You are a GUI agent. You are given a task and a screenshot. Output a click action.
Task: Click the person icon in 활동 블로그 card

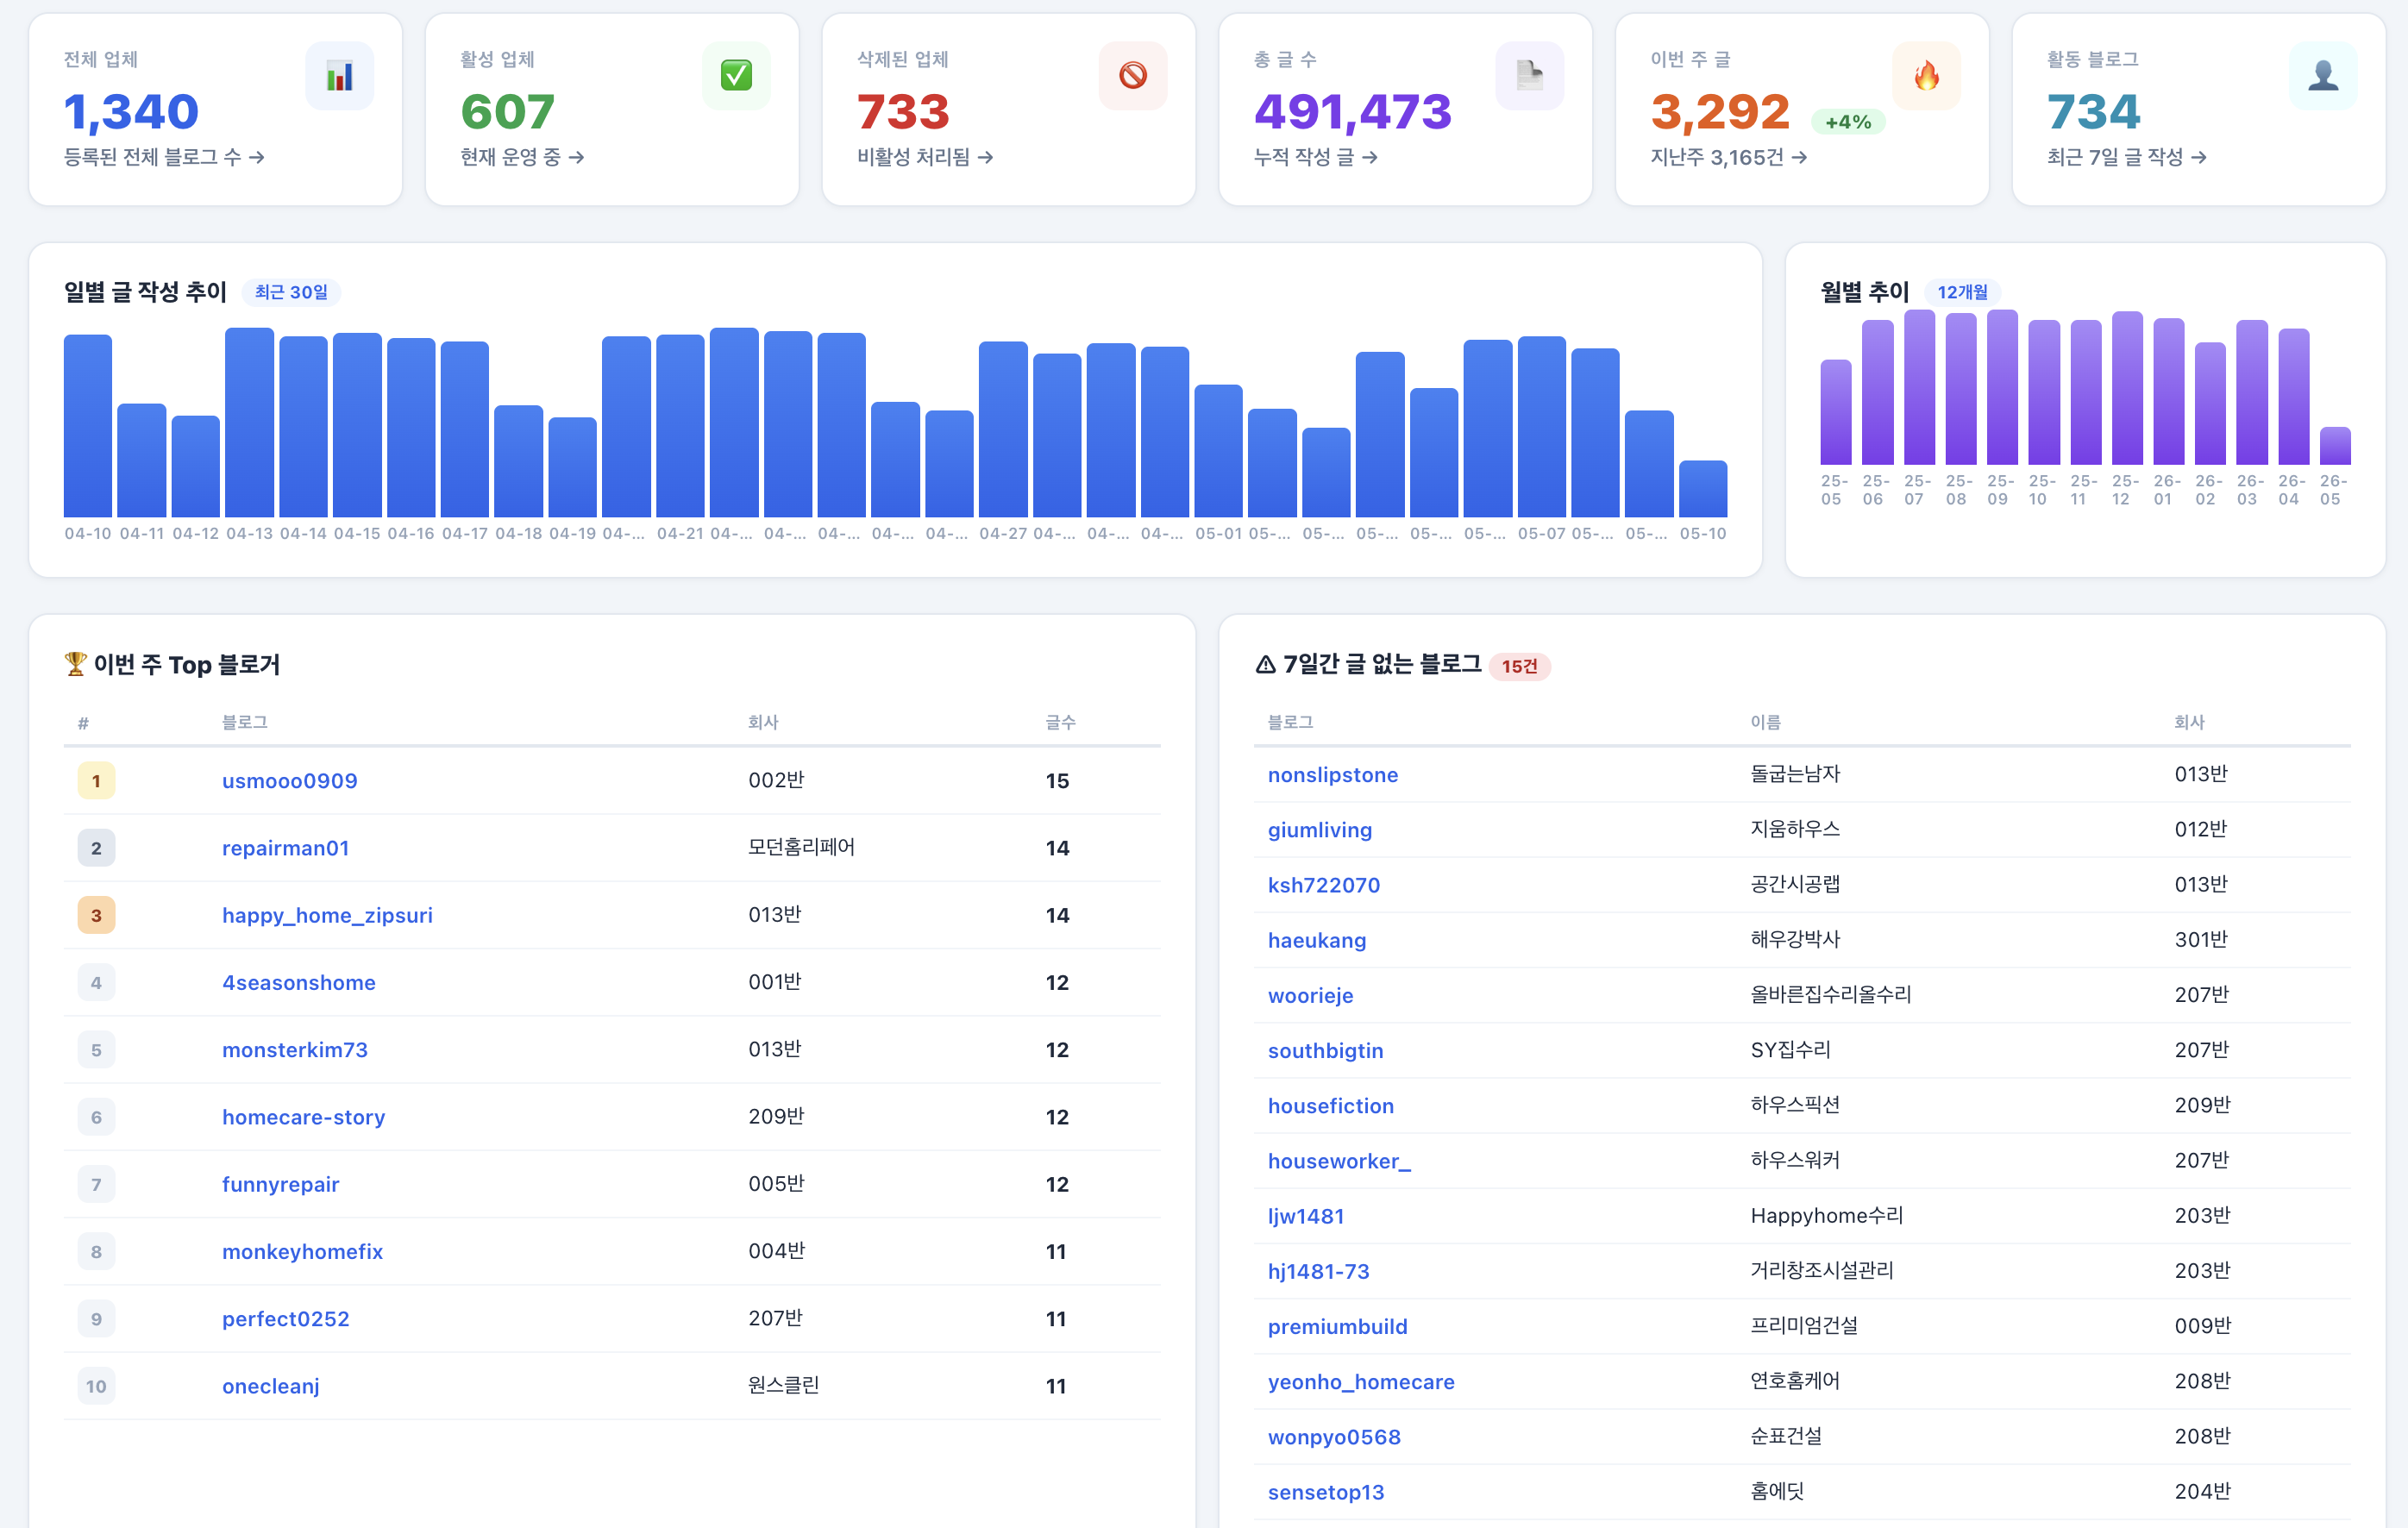pos(2323,76)
